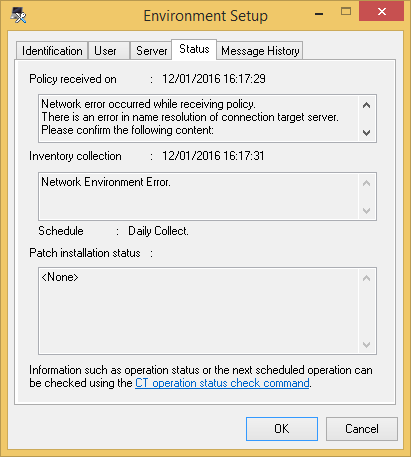
Task: Click the 'Schedule' label
Action: pyautogui.click(x=61, y=231)
